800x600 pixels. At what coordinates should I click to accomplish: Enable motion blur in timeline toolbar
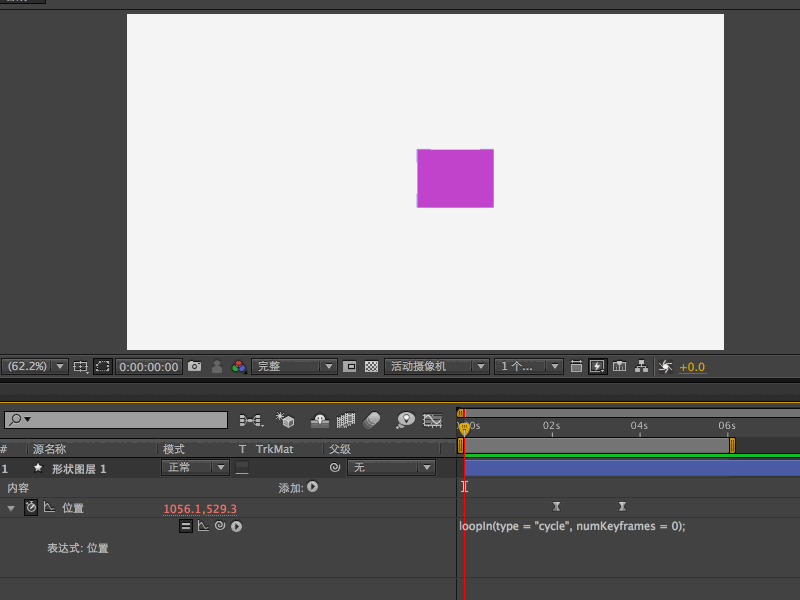pyautogui.click(x=371, y=420)
